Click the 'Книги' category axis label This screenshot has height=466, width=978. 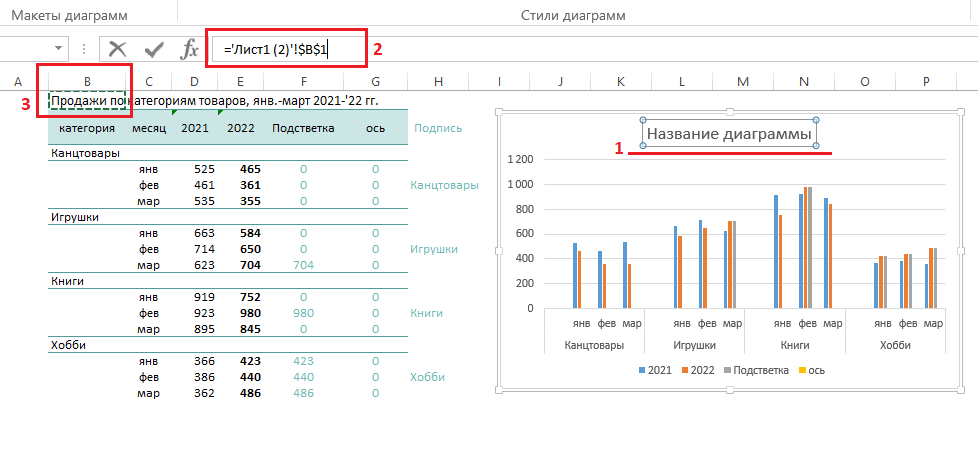tap(794, 344)
